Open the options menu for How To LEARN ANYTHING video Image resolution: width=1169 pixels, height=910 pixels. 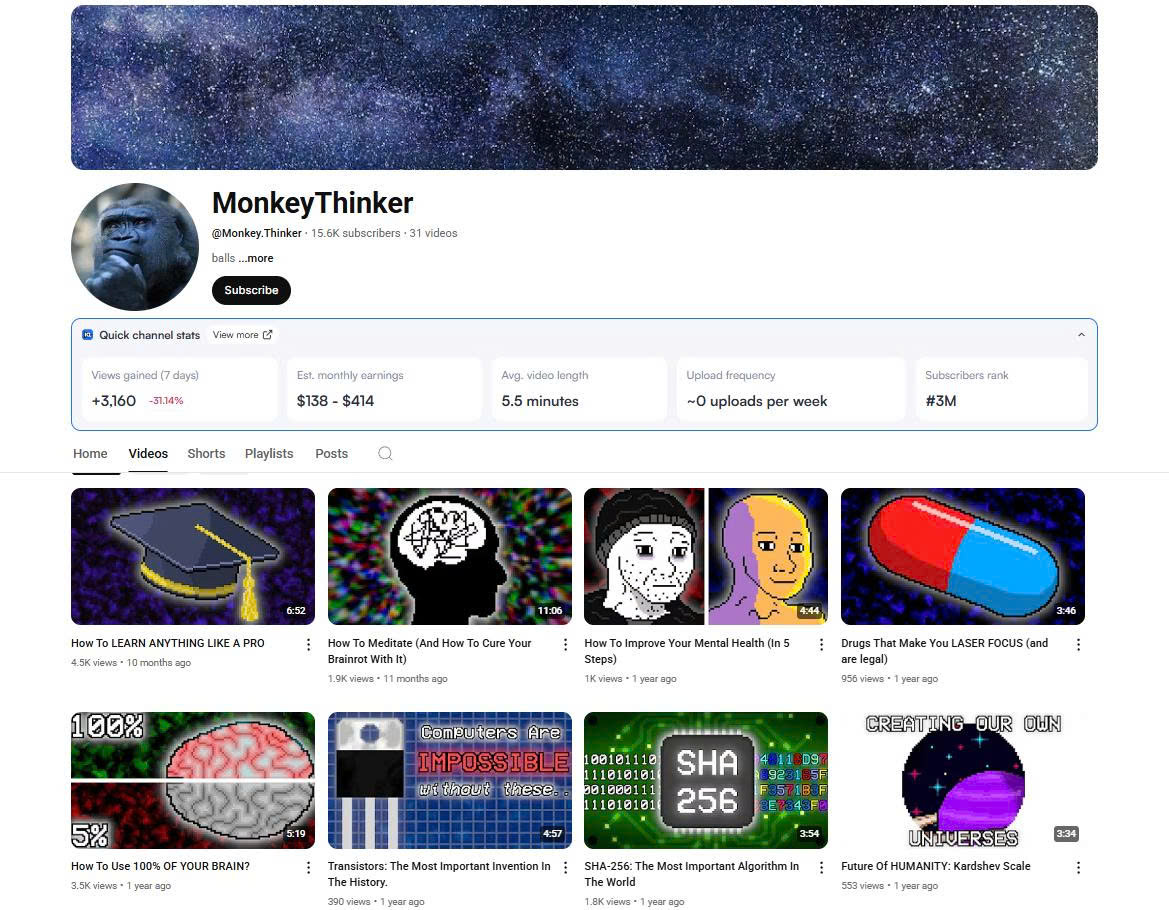[309, 645]
